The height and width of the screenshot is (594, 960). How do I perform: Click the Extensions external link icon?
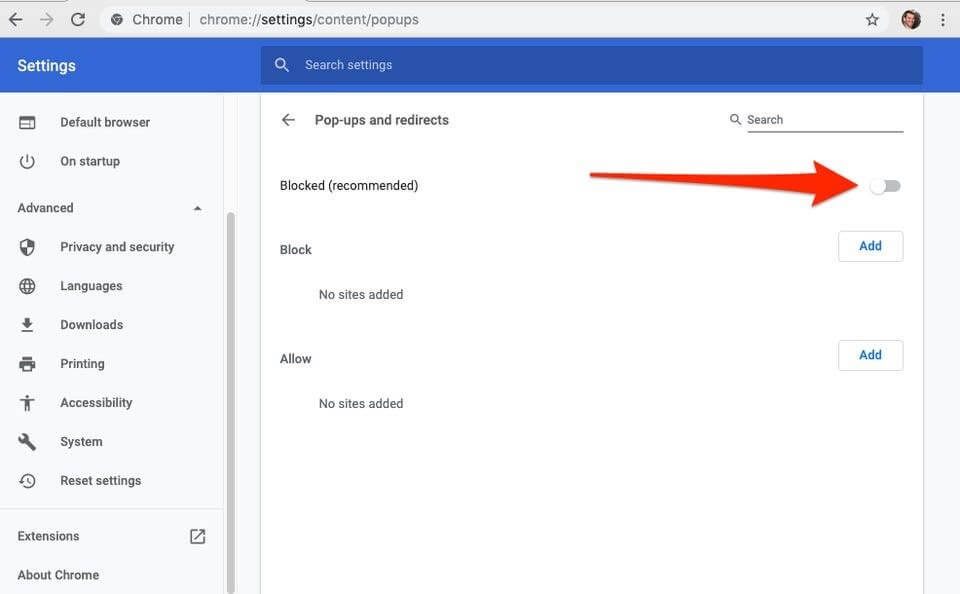pos(197,536)
